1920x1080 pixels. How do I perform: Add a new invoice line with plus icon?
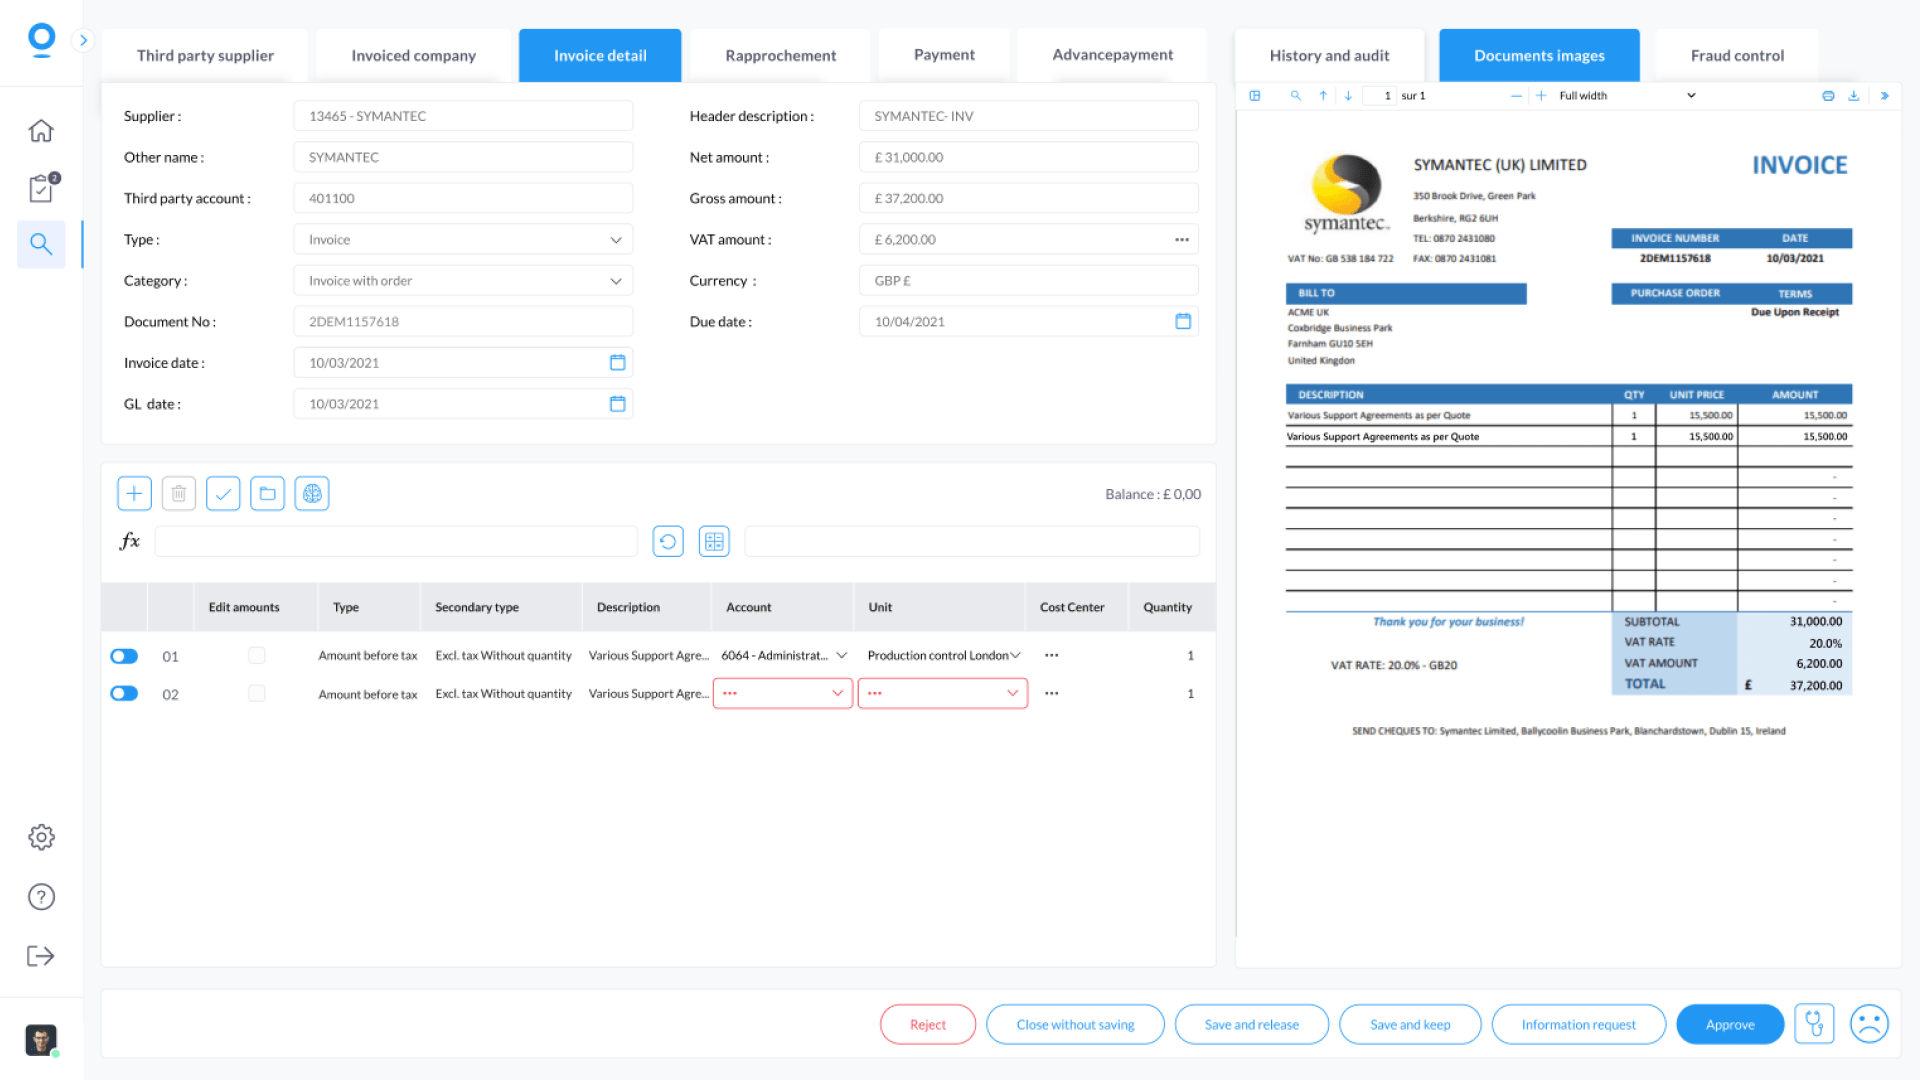pyautogui.click(x=134, y=493)
